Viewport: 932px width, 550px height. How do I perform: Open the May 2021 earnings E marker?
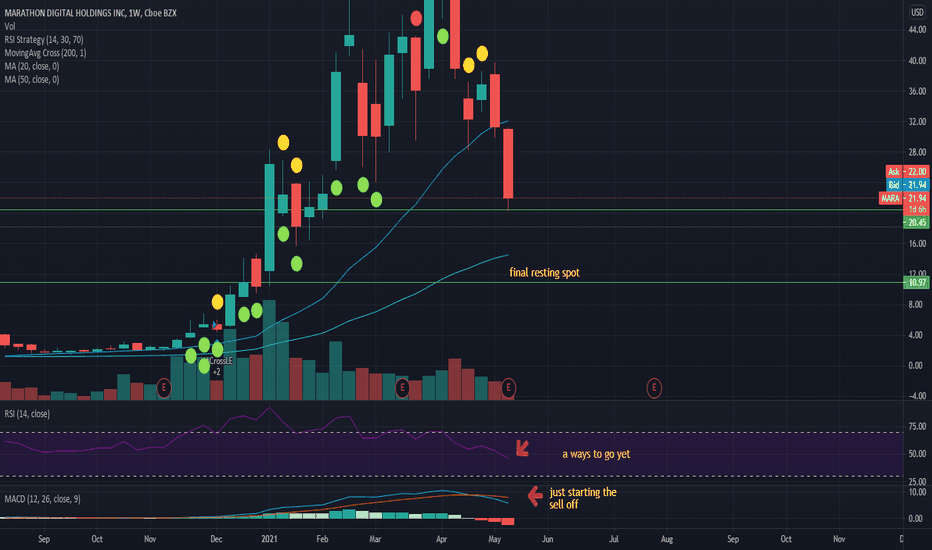508,388
